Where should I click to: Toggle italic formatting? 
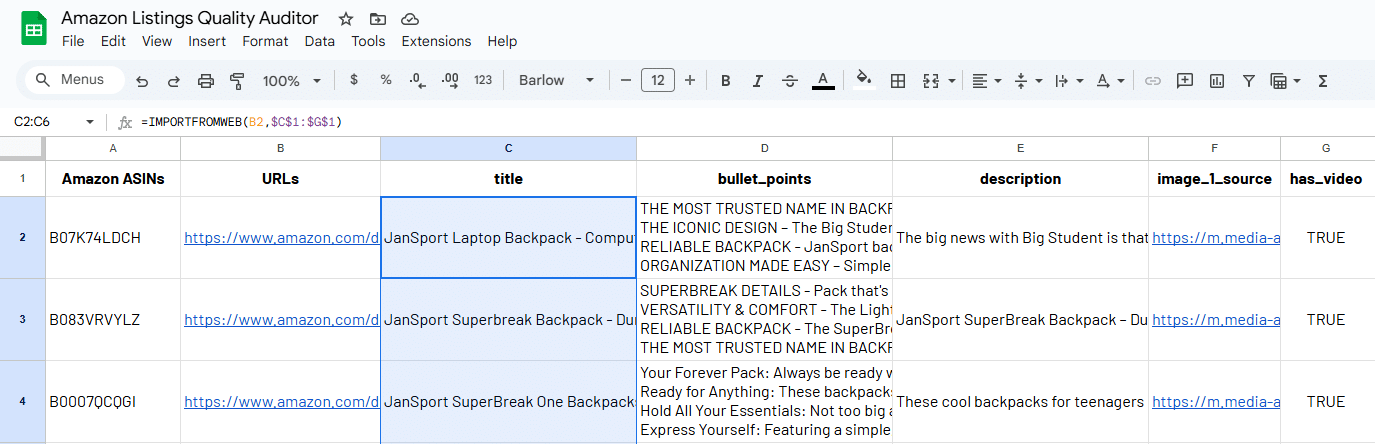(758, 81)
